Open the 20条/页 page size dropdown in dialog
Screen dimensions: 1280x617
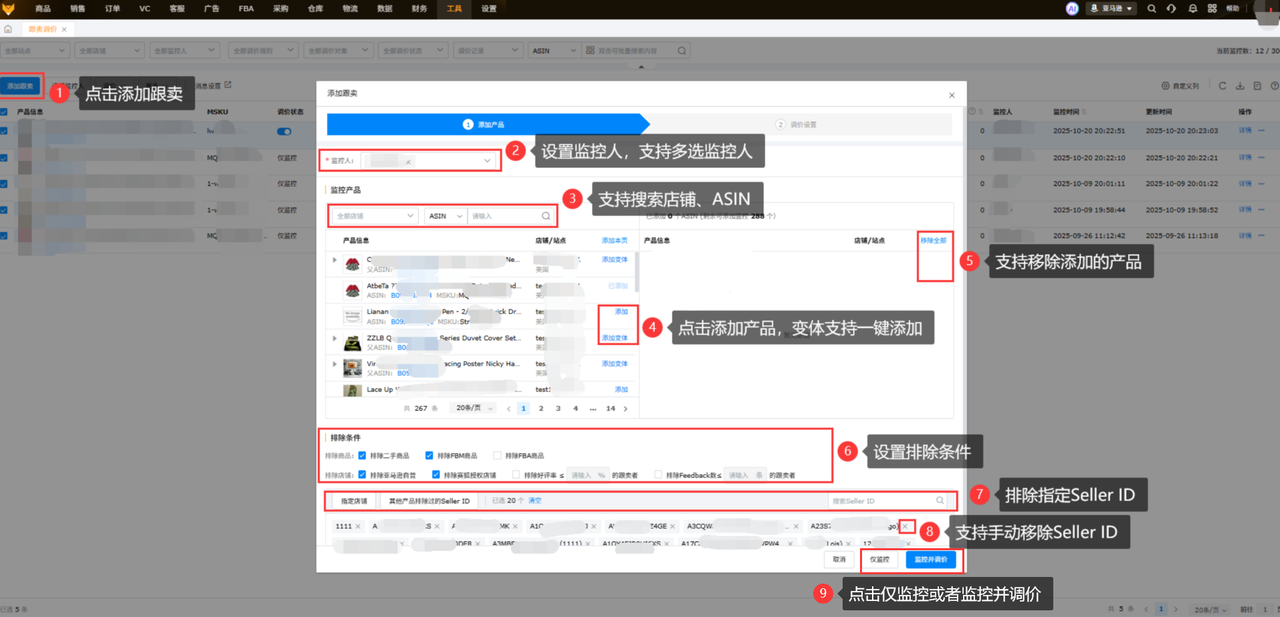(474, 408)
